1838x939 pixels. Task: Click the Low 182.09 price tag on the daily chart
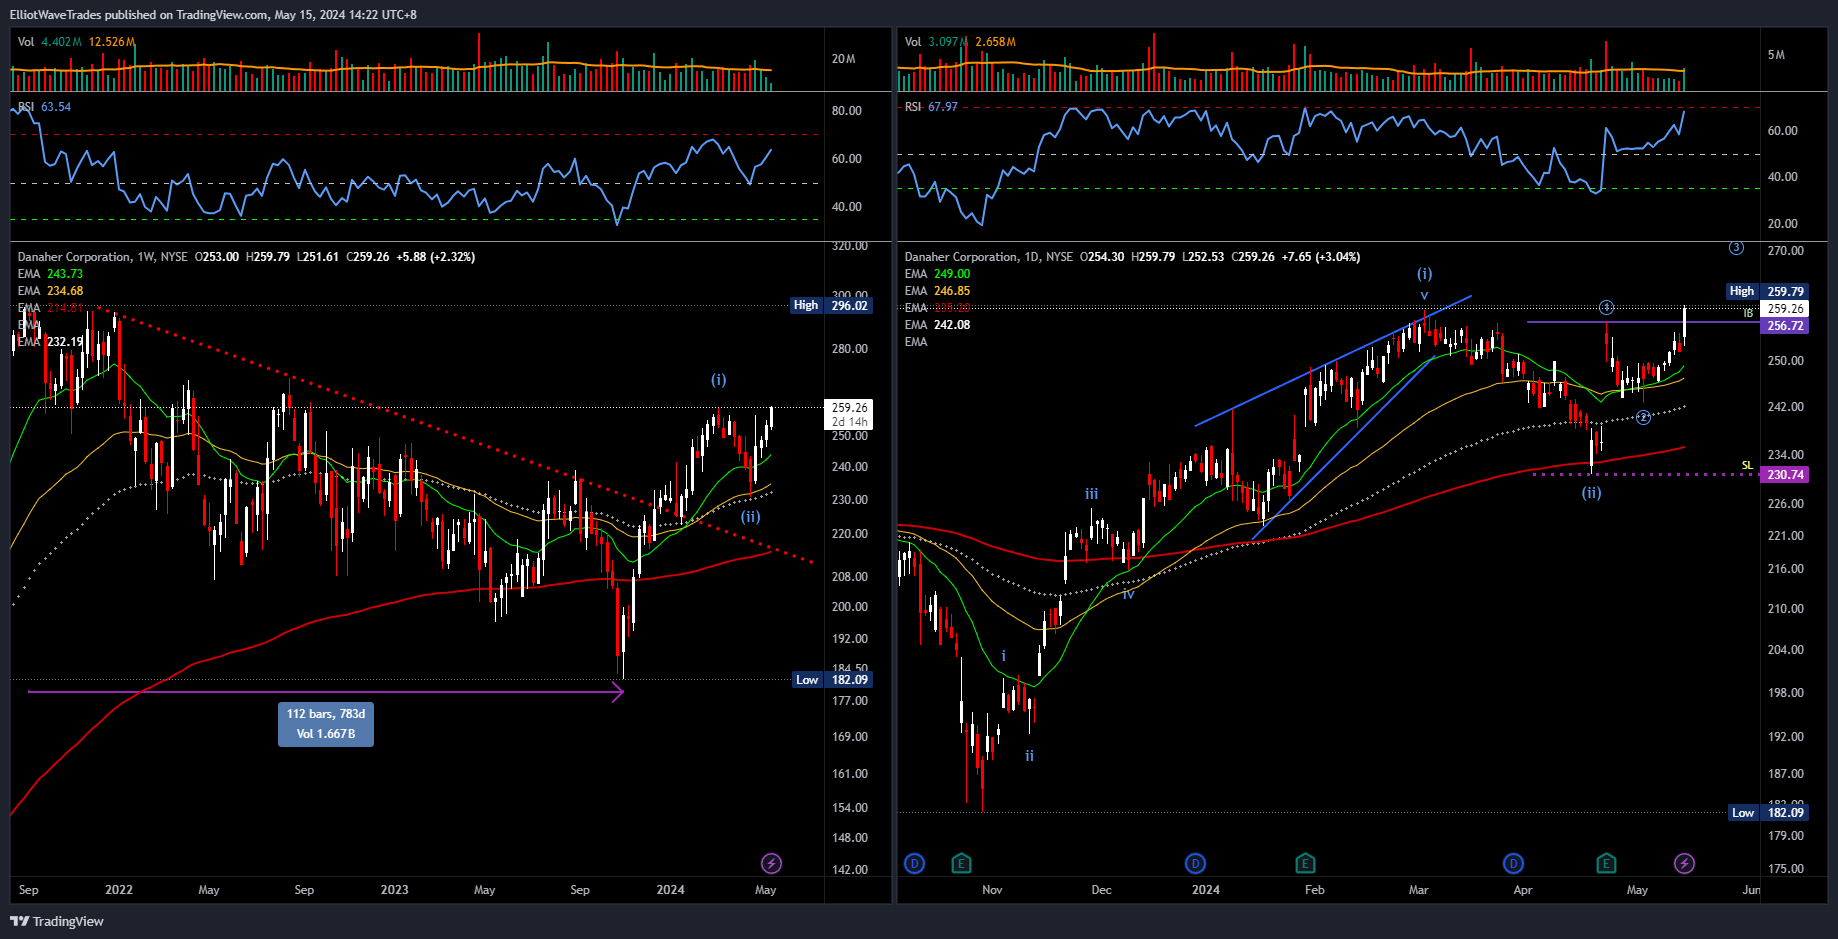point(1767,813)
